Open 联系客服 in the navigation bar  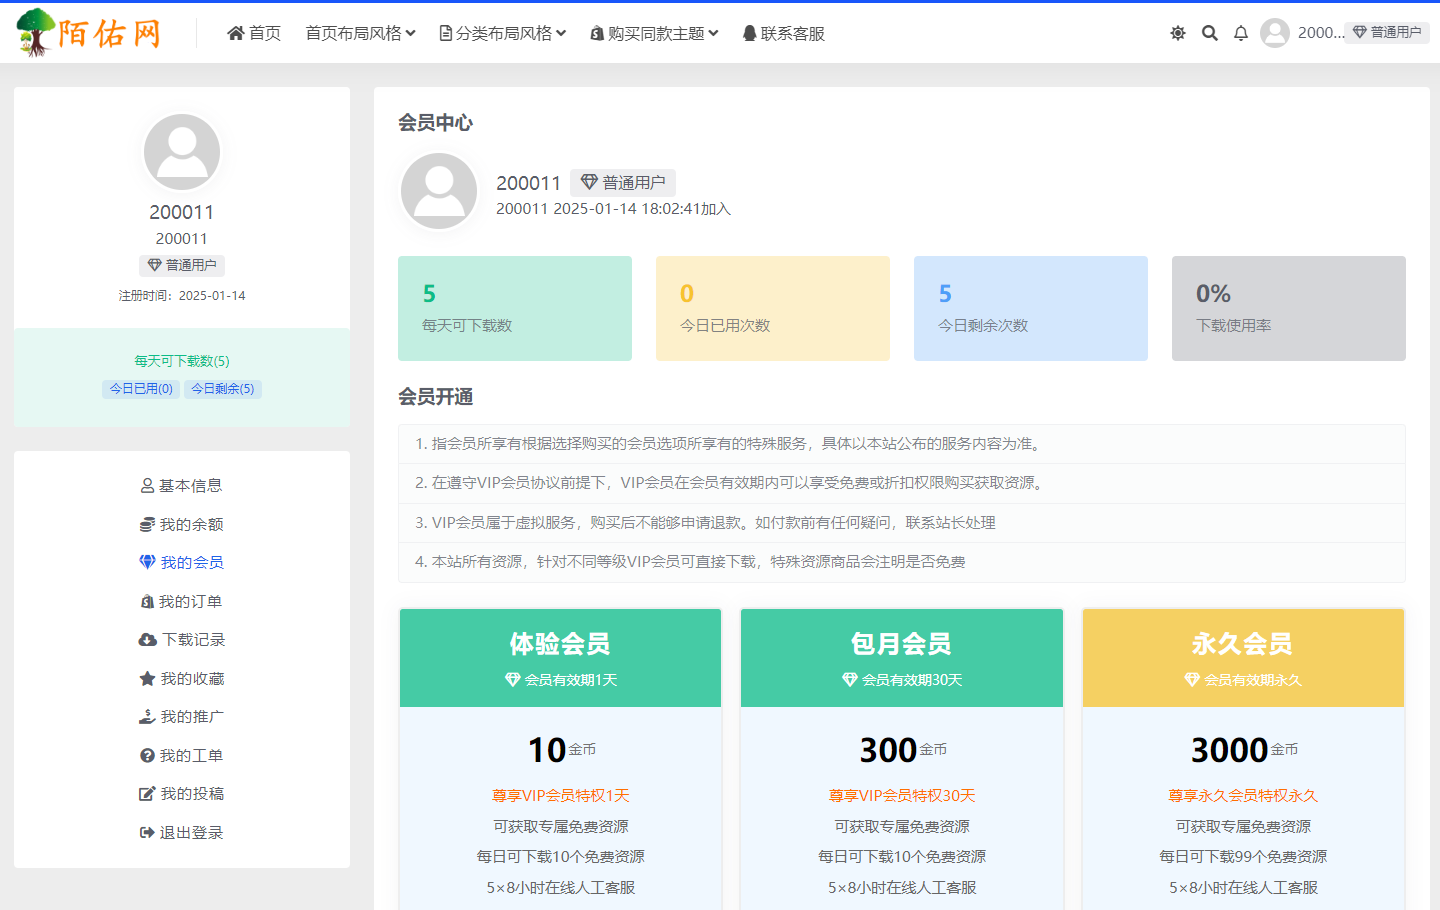click(x=784, y=33)
